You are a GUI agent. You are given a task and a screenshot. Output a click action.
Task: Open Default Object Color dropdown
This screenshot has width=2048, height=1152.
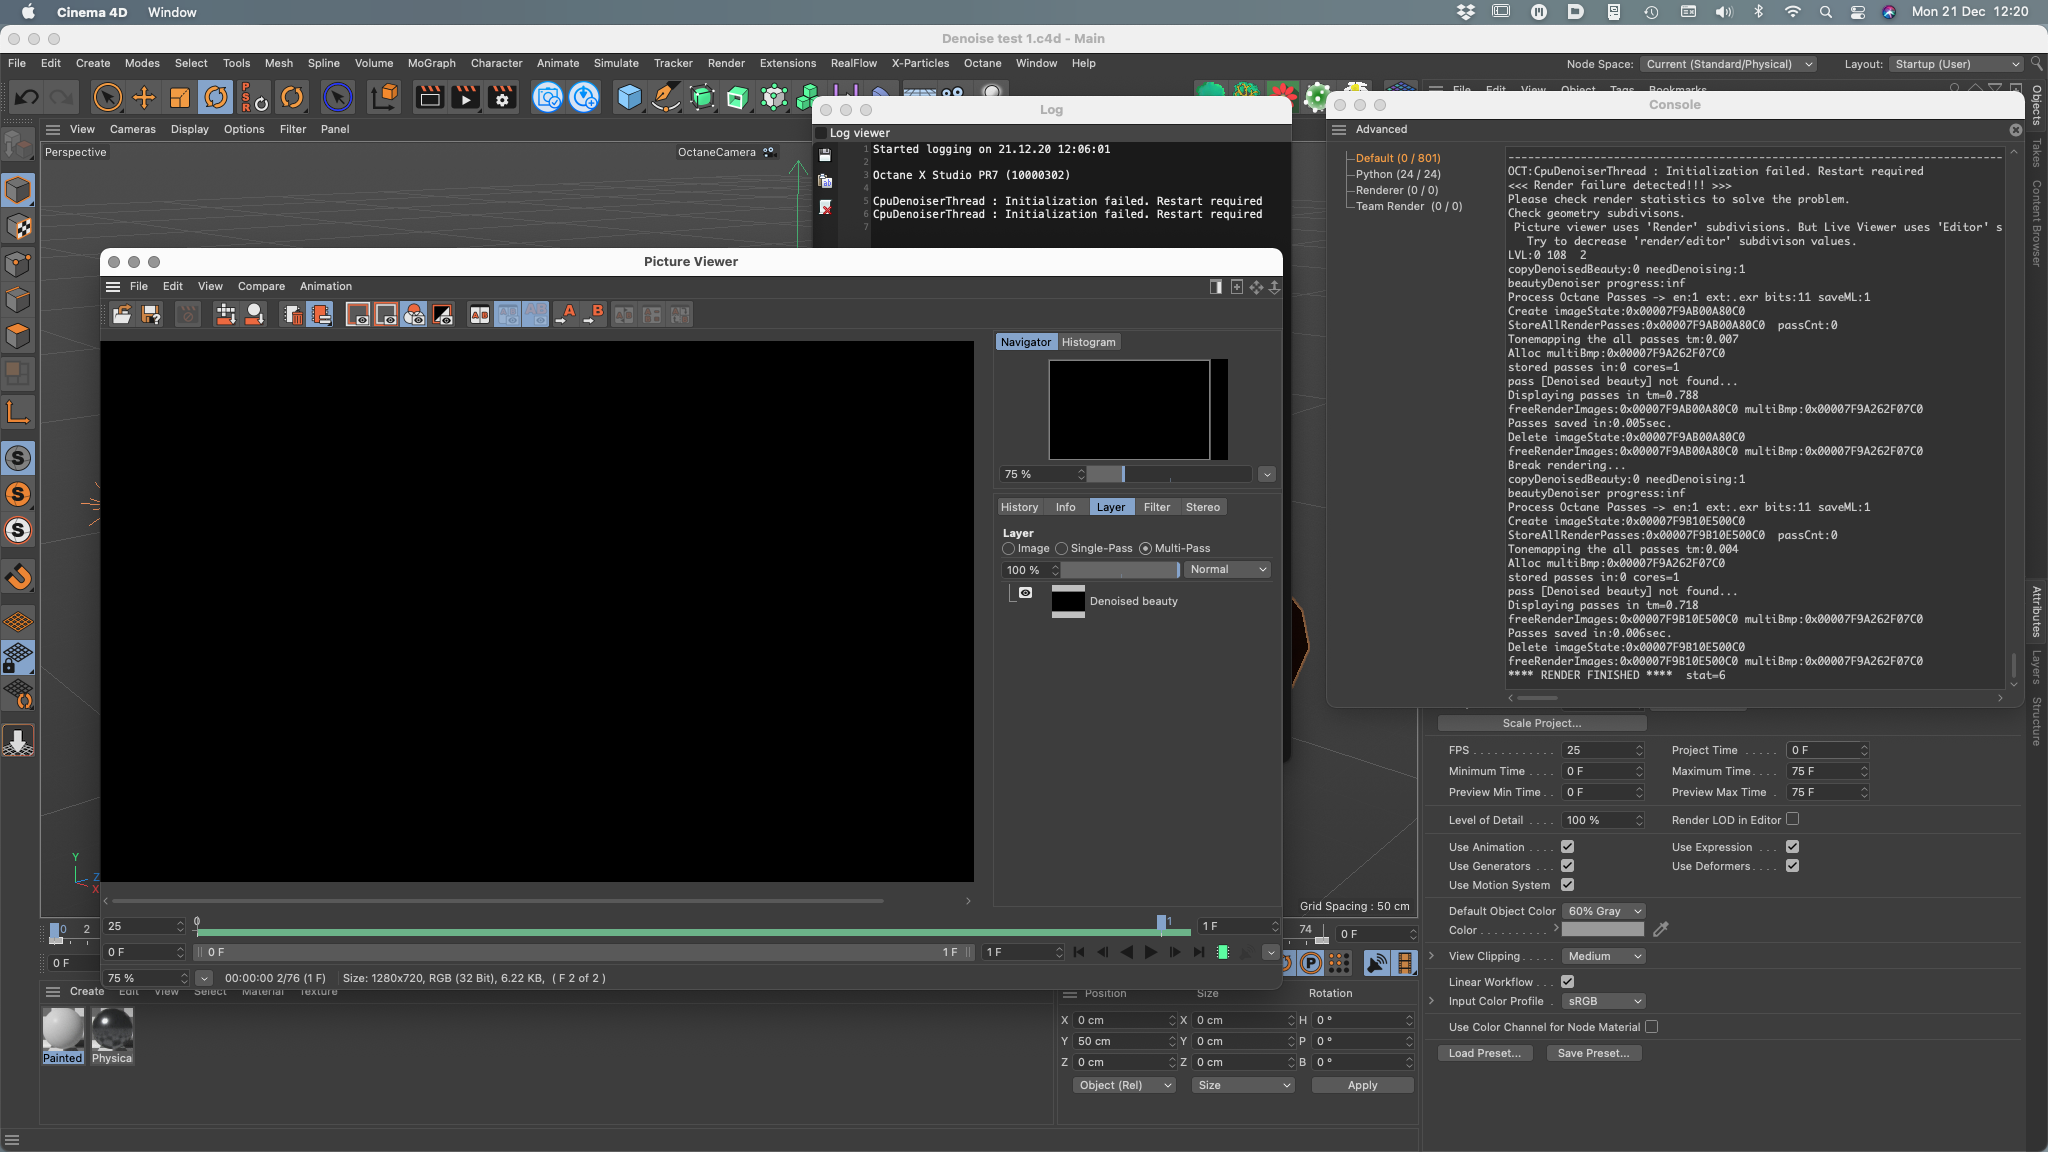point(1603,911)
